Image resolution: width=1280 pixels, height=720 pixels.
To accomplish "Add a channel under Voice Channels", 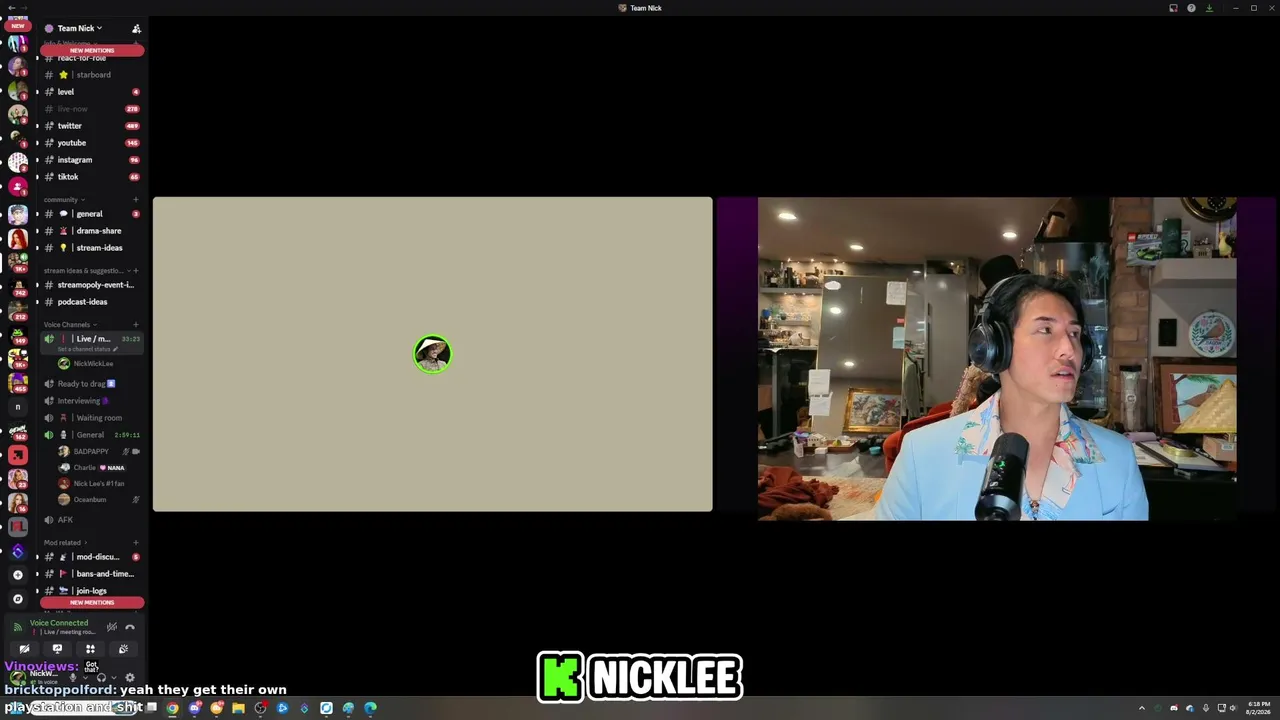I will [136, 325].
